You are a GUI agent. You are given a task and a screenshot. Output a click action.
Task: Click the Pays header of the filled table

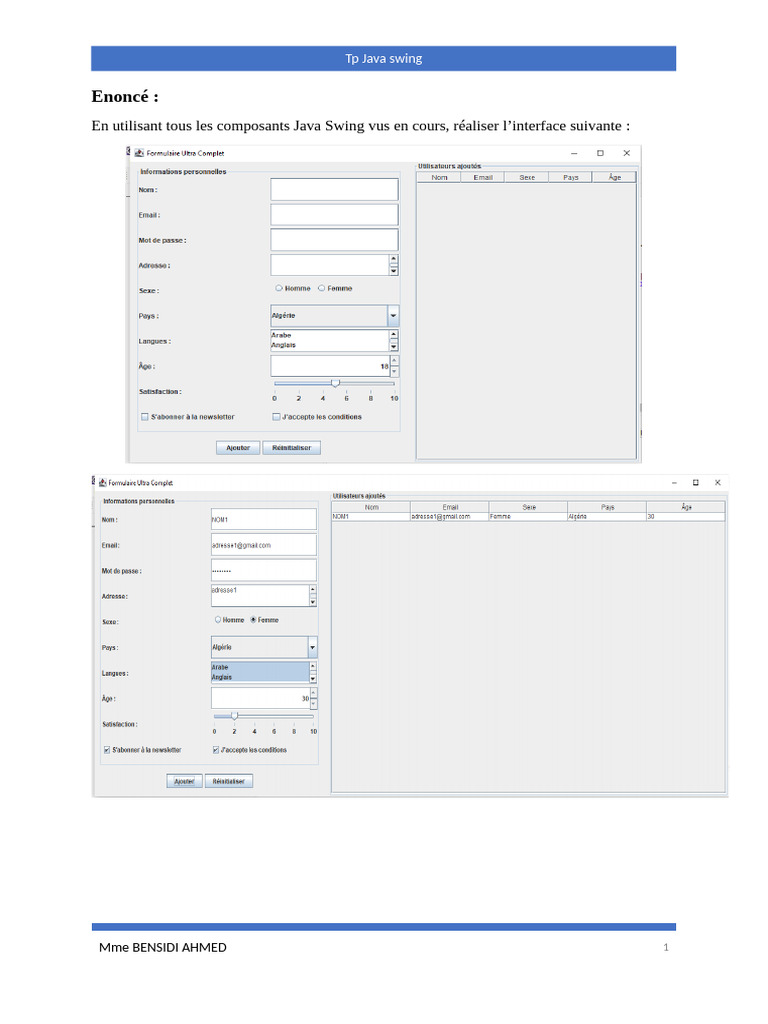click(607, 507)
